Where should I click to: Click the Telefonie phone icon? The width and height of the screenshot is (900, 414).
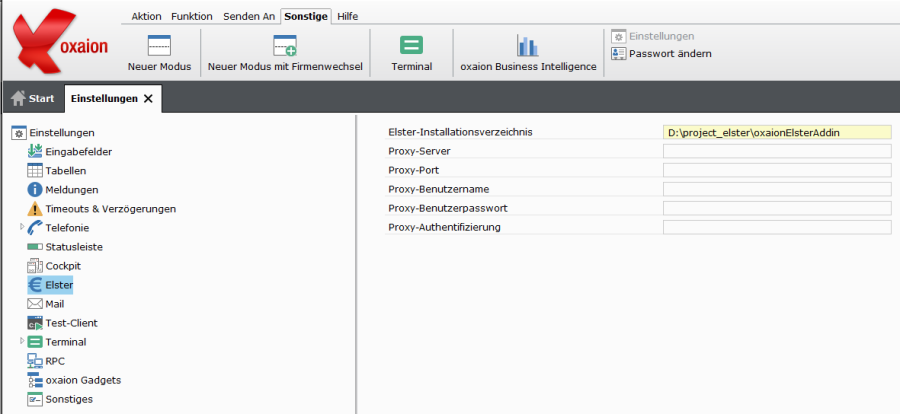tap(35, 227)
